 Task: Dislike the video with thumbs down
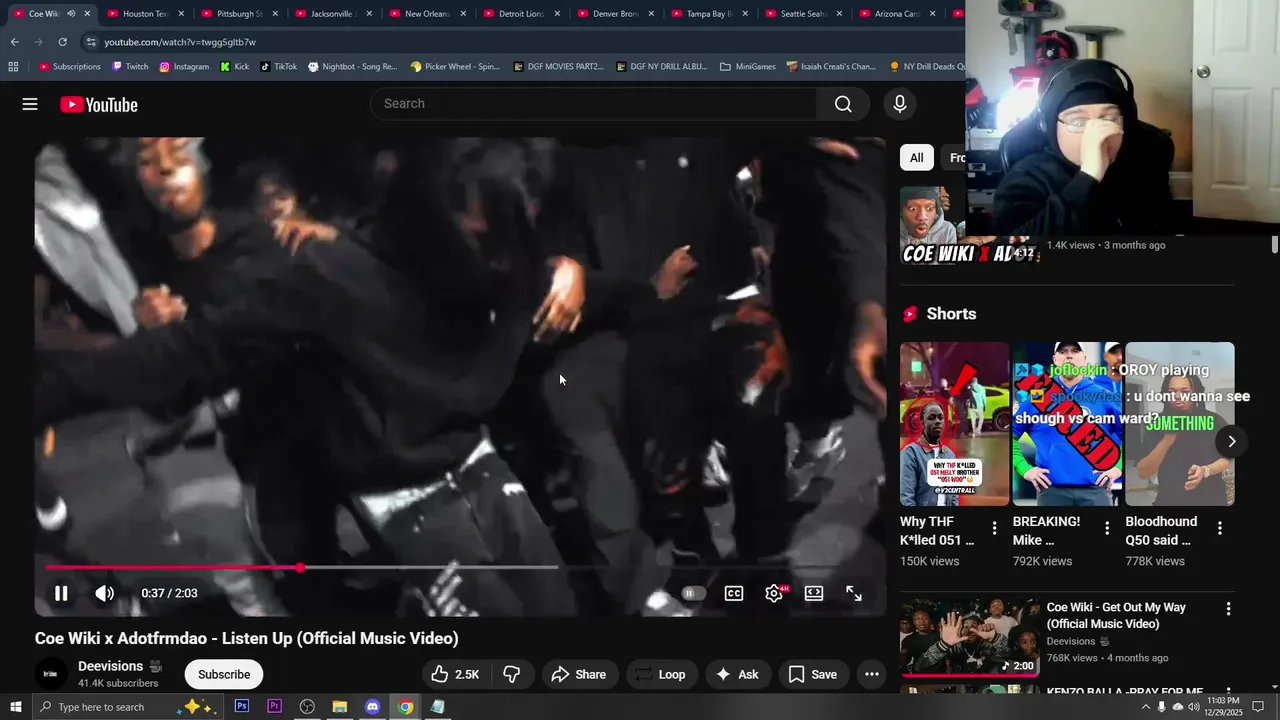(511, 674)
